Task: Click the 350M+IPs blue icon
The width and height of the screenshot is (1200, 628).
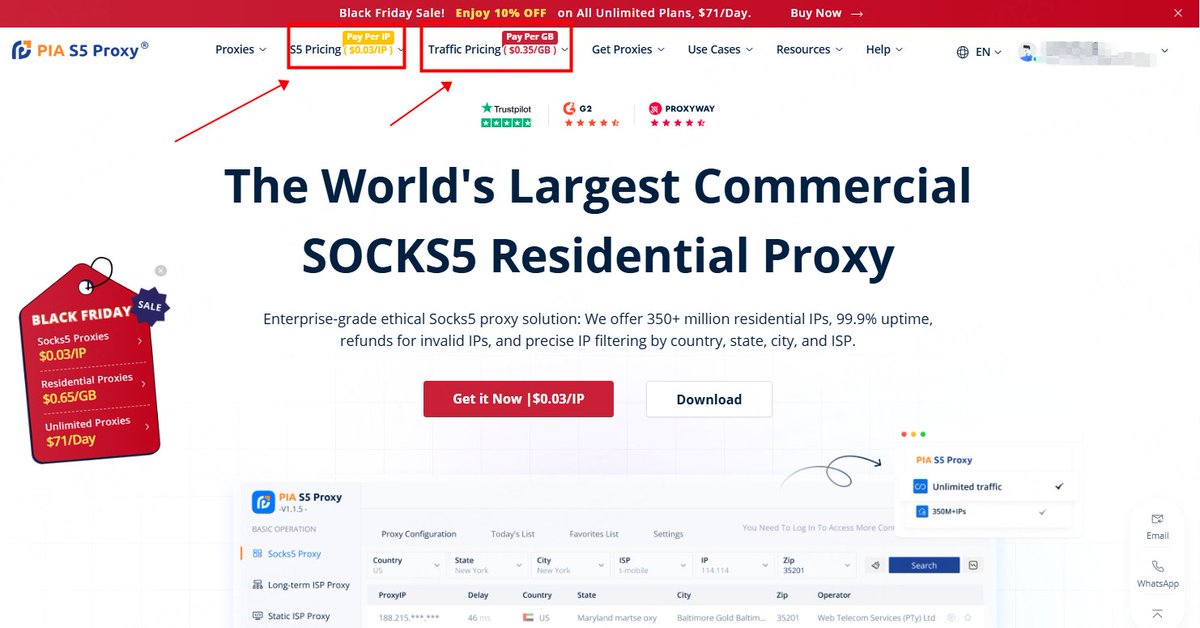Action: pos(921,512)
